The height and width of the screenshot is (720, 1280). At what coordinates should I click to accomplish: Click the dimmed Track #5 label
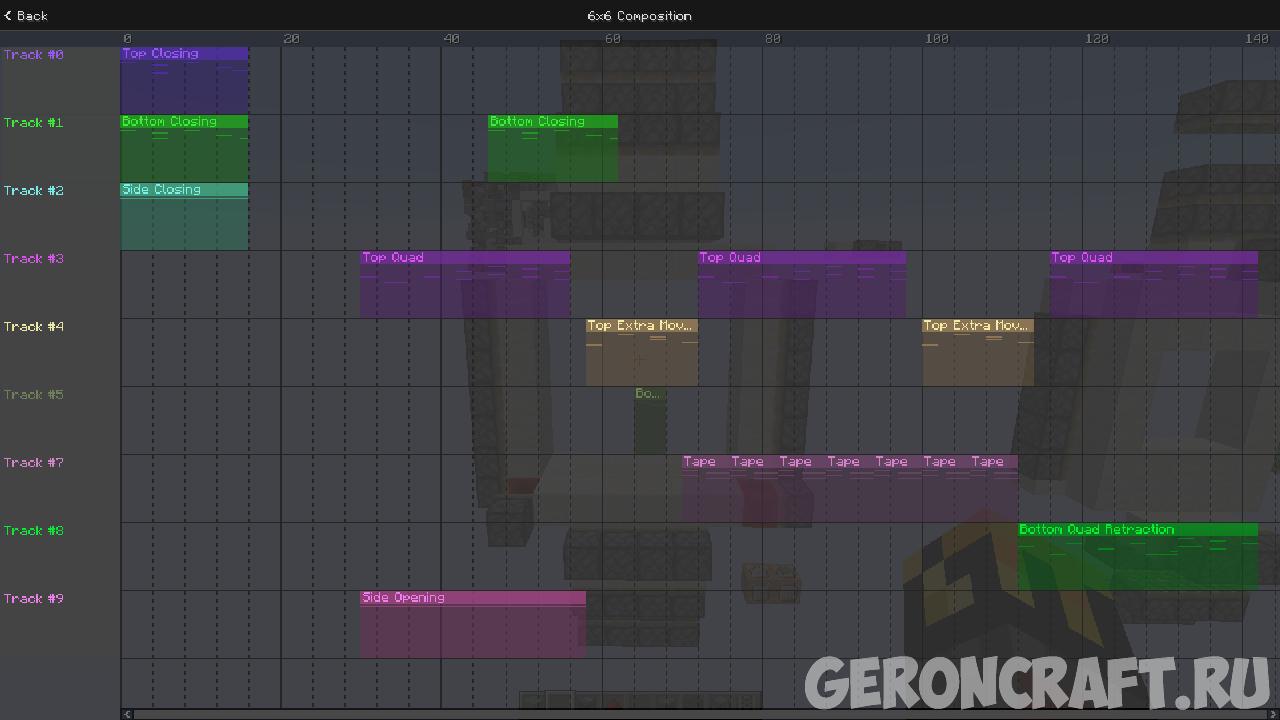(33, 394)
